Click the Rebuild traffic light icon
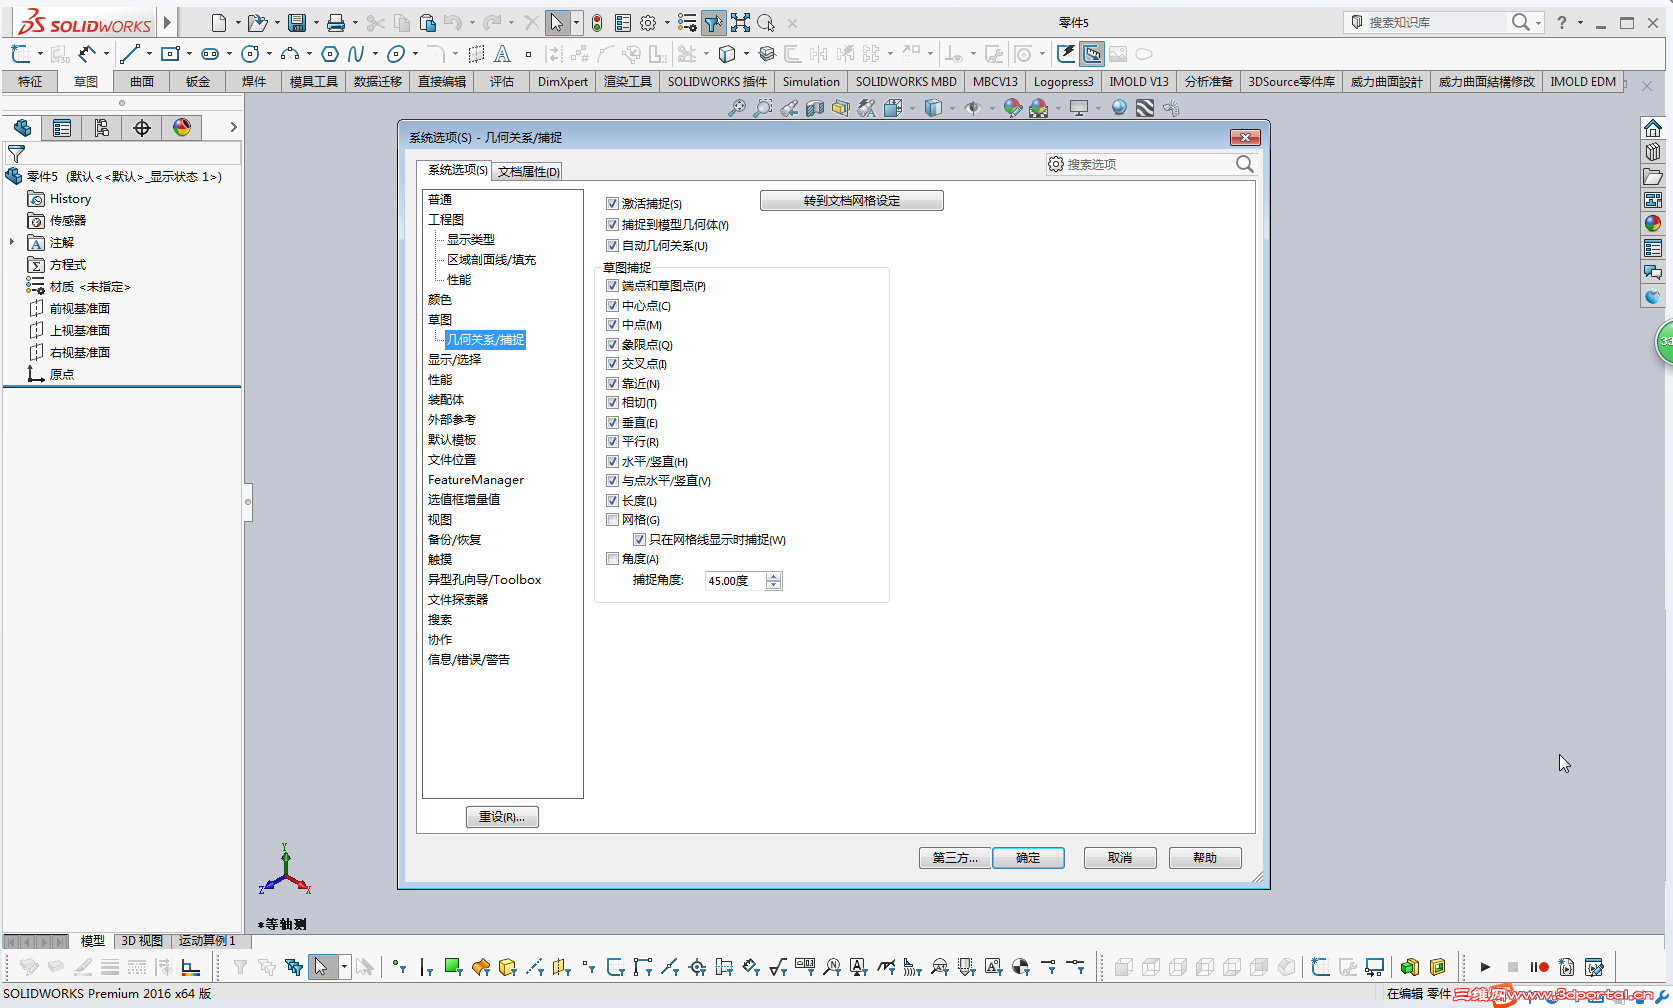This screenshot has height=1008, width=1673. click(597, 22)
